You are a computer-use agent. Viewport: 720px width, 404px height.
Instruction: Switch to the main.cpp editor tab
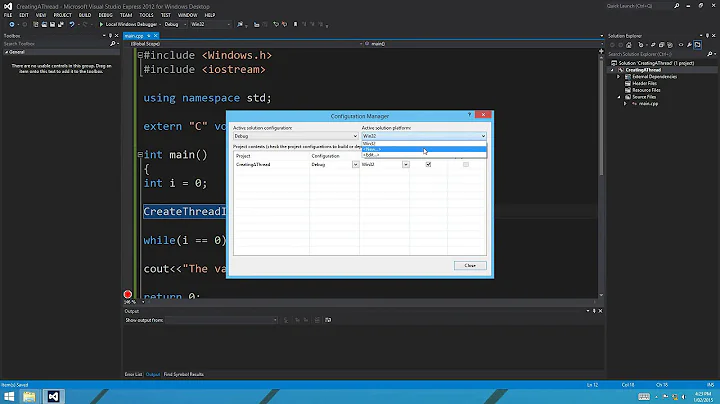coord(134,36)
